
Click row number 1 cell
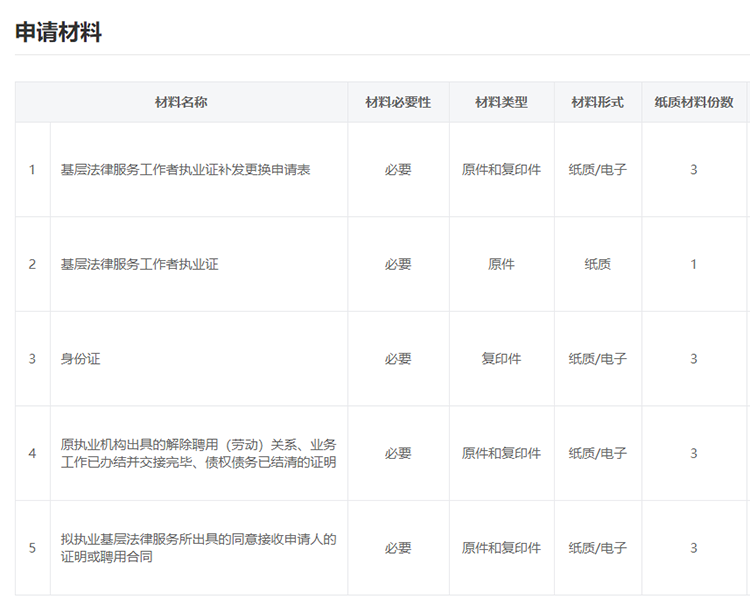pyautogui.click(x=32, y=170)
